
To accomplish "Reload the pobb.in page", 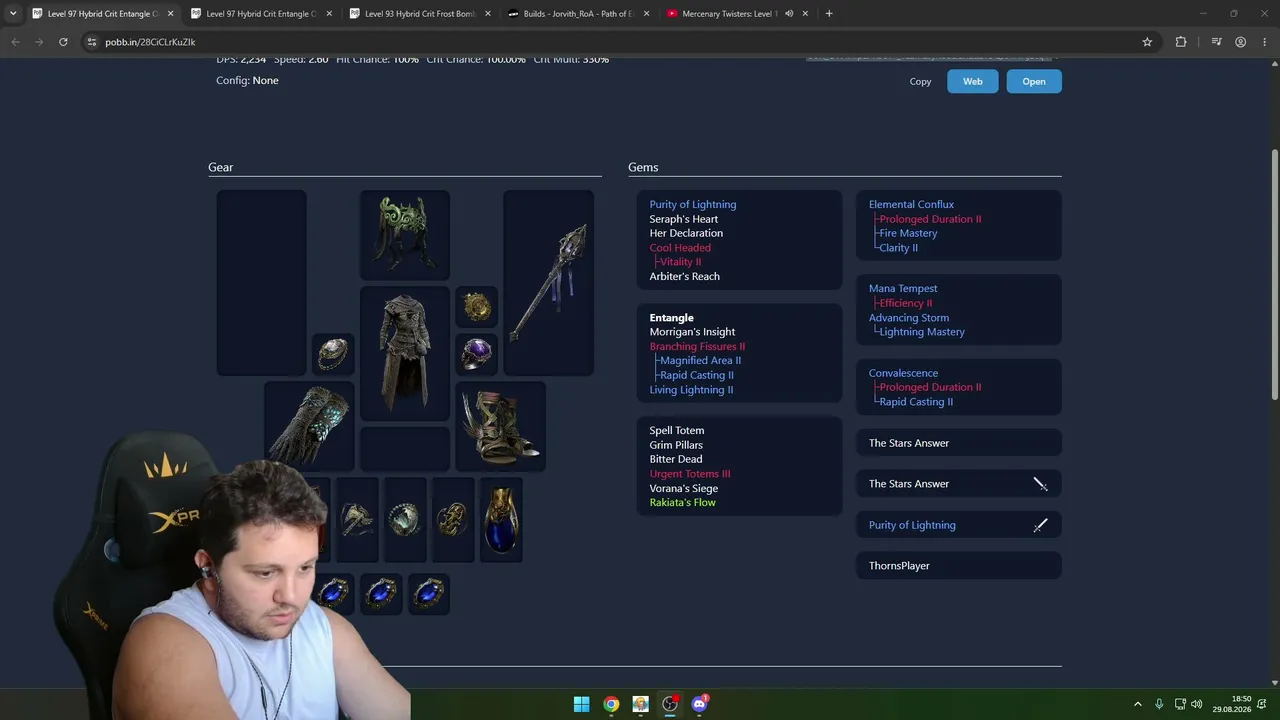I will [x=63, y=42].
